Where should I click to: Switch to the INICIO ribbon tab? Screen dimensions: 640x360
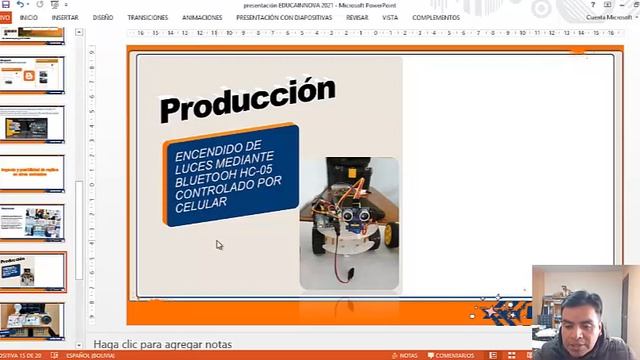[x=29, y=18]
